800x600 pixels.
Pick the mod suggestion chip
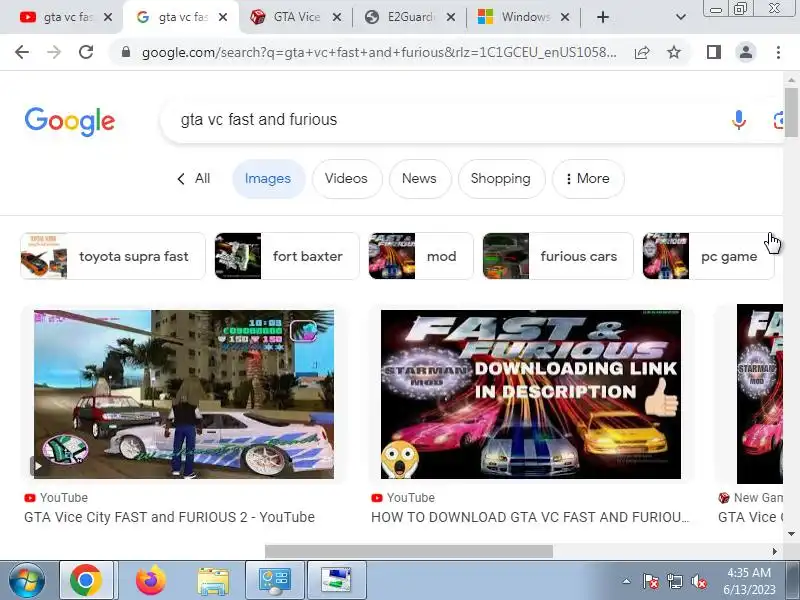coord(420,256)
